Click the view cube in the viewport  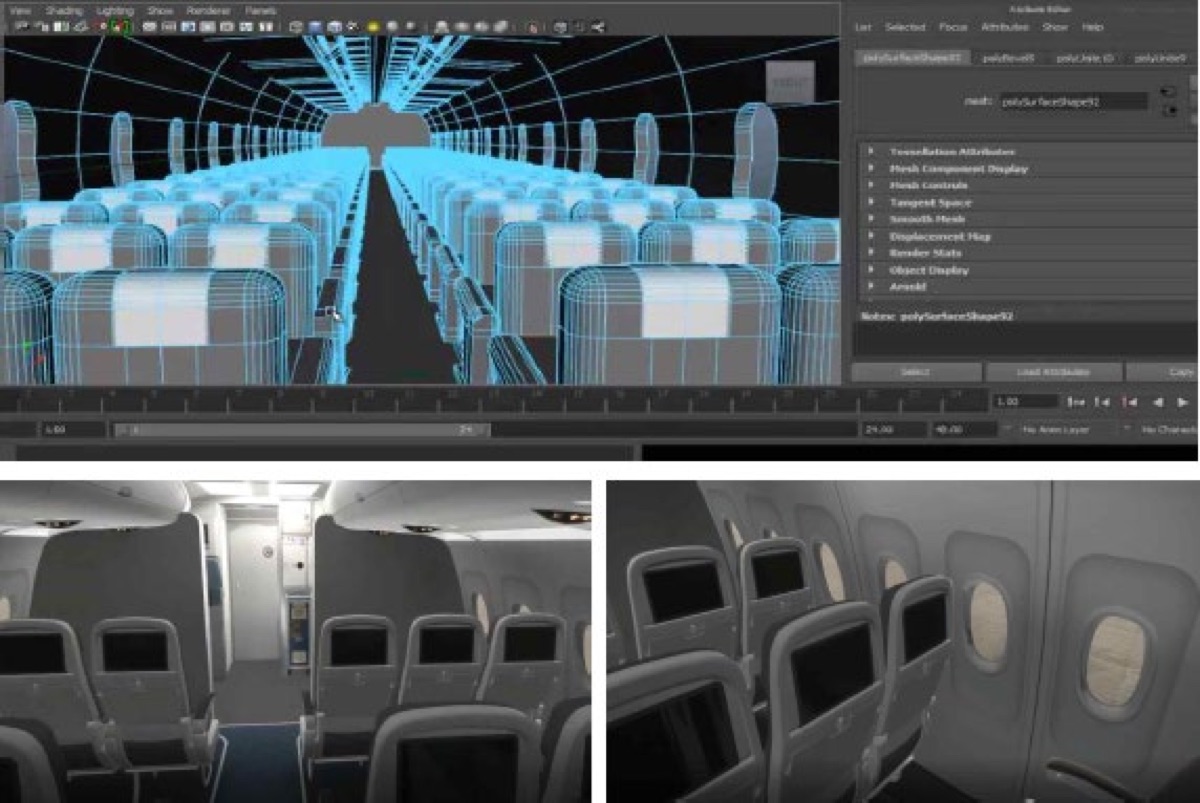coord(789,83)
